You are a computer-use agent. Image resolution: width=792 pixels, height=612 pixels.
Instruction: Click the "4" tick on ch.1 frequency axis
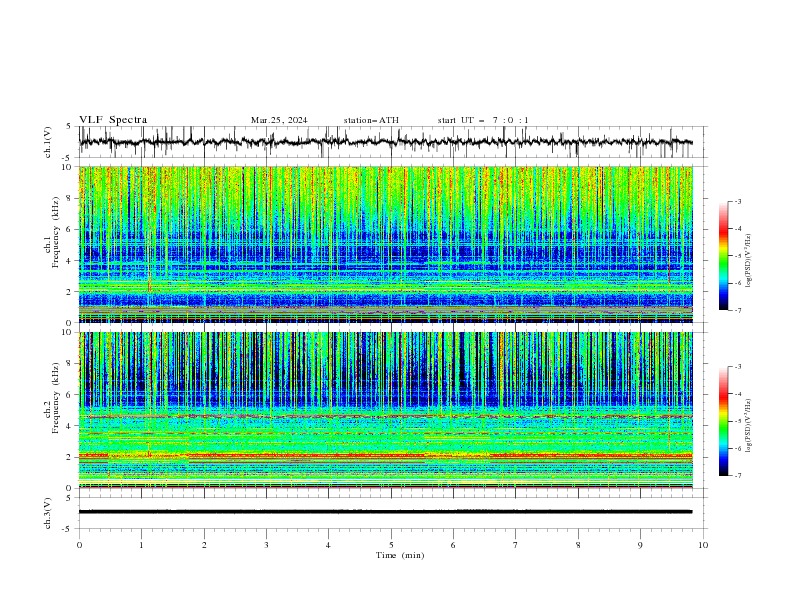click(71, 261)
